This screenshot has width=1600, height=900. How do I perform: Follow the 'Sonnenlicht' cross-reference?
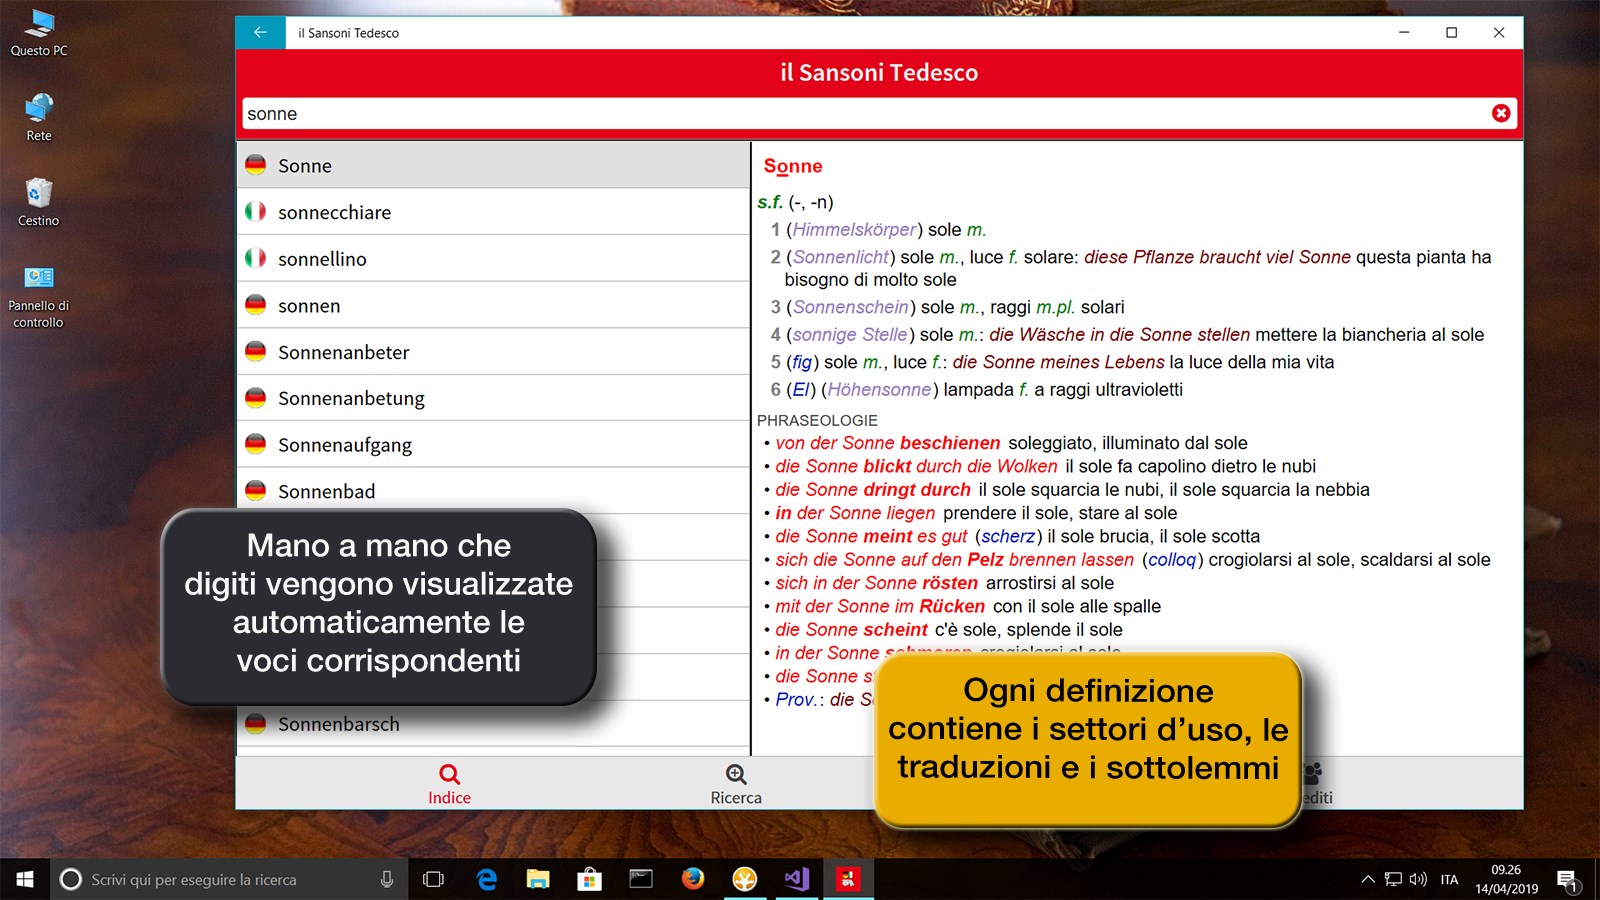point(841,257)
